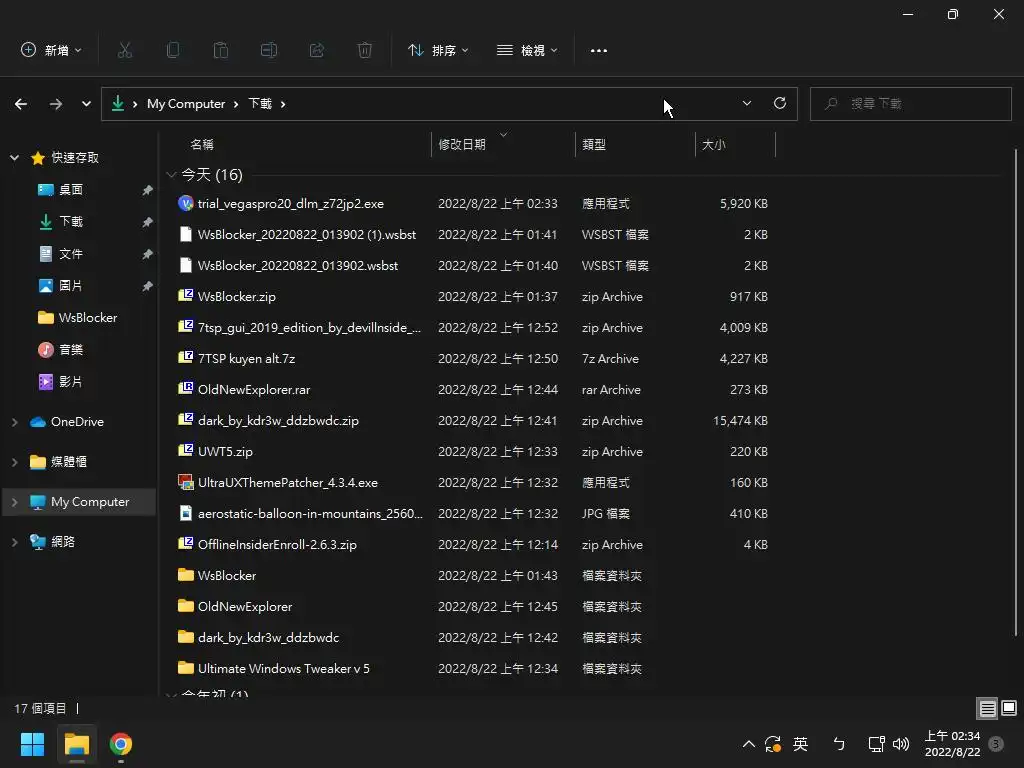Select the WsBlocker folder icon in file list
1024x768 pixels.
(185, 575)
